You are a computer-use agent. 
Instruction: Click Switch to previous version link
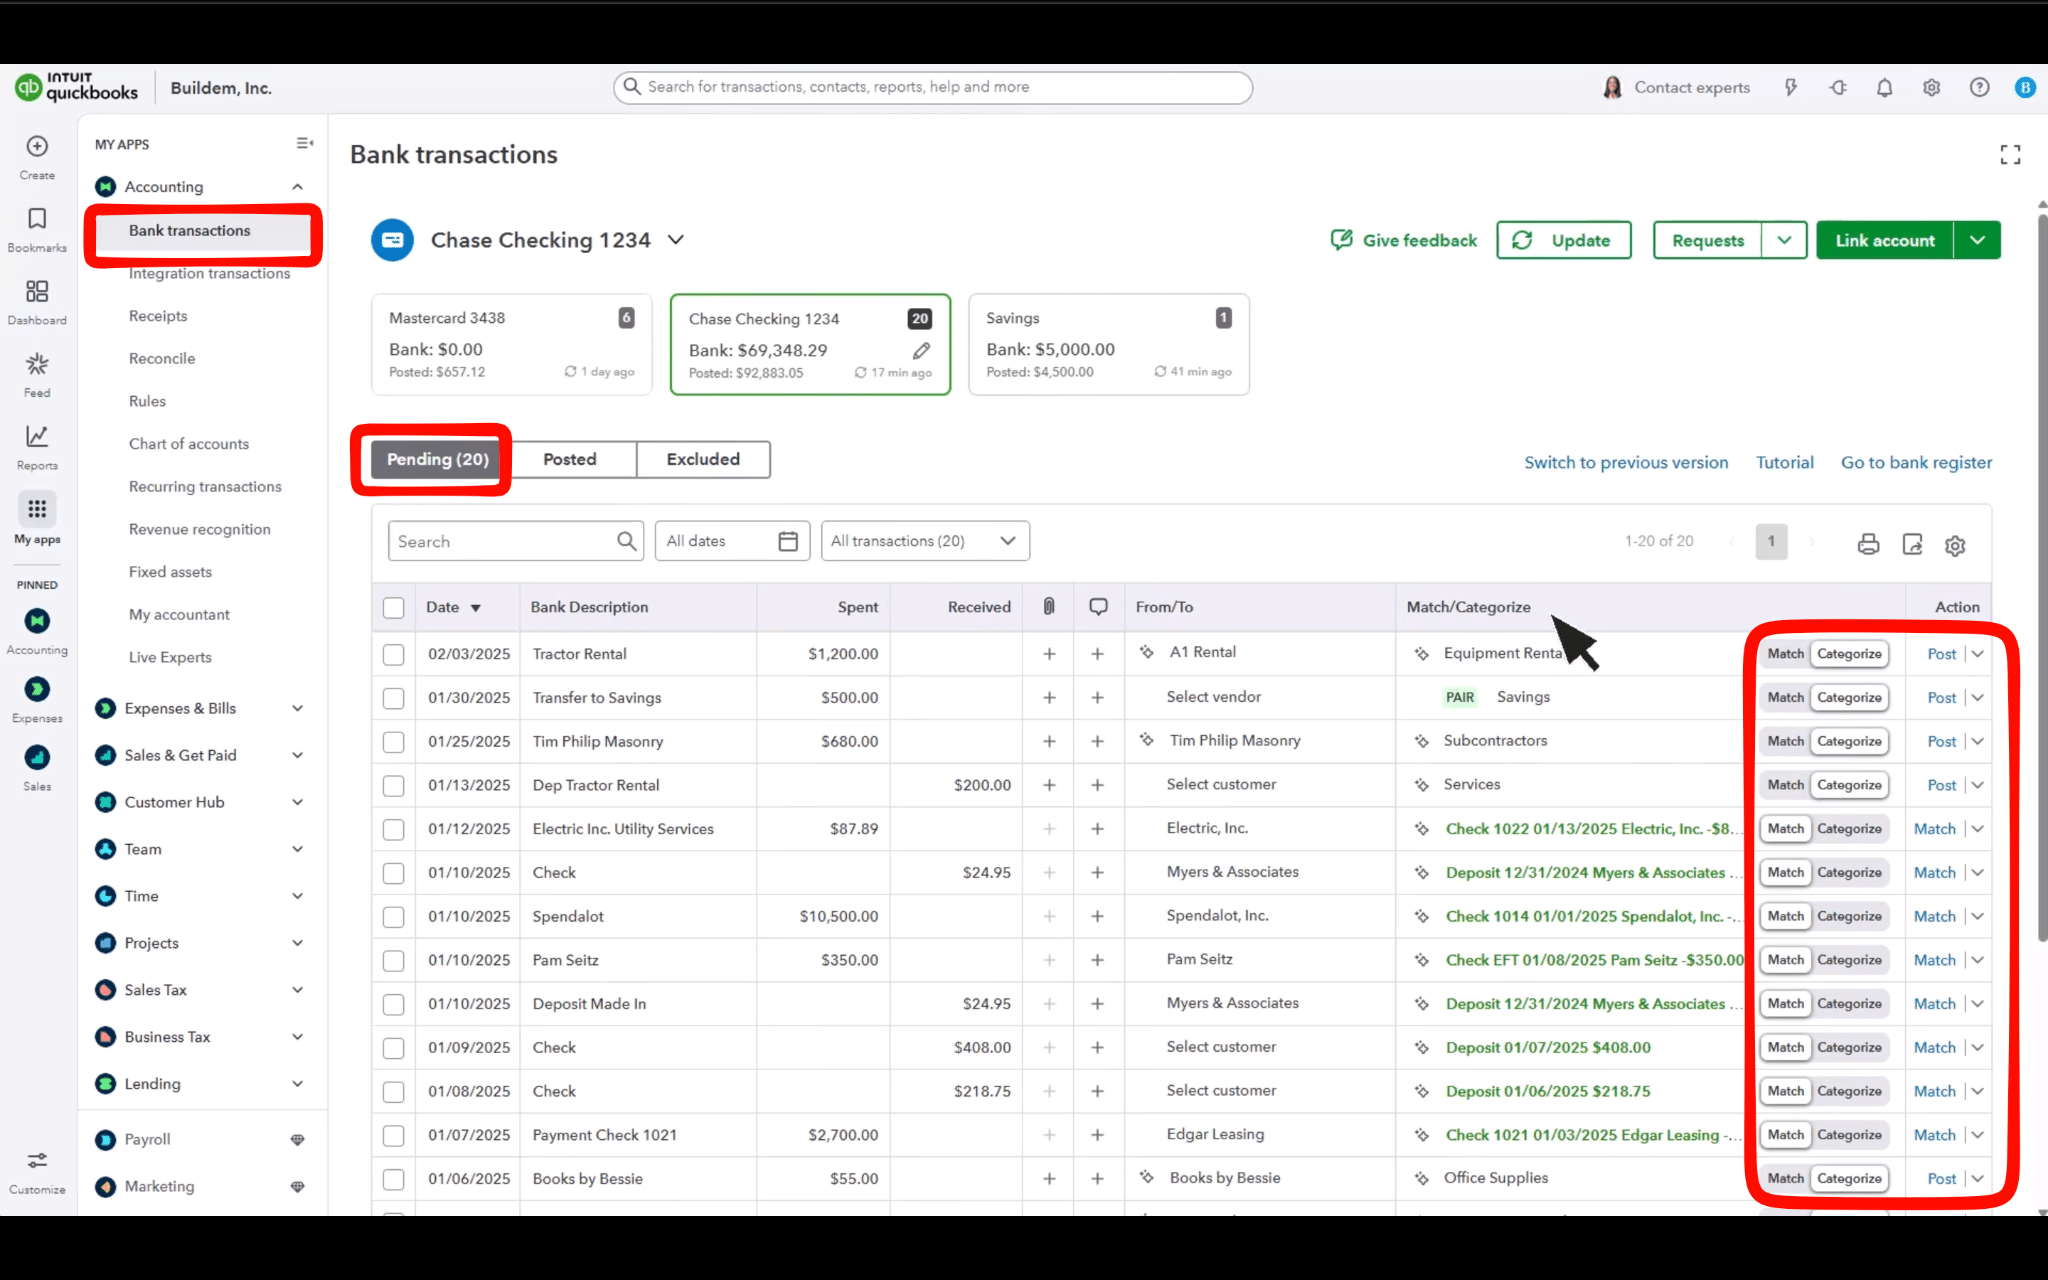(1626, 463)
